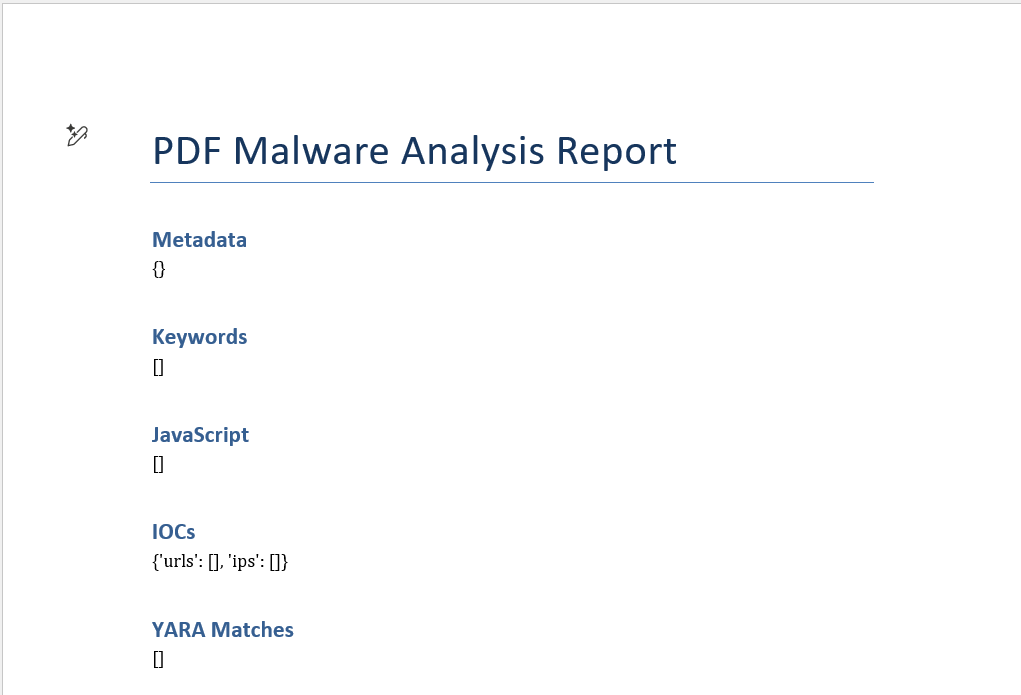The image size is (1021, 695).
Task: Click the empty braces under Metadata
Action: point(159,269)
